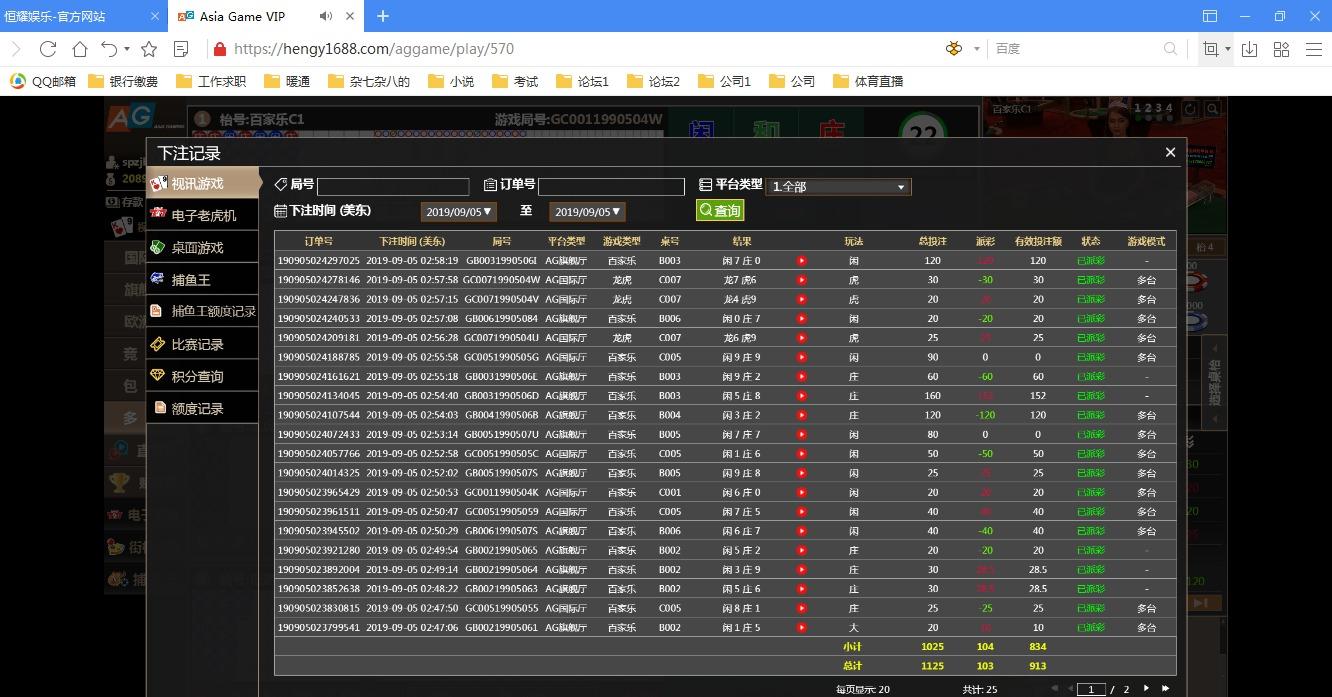Close the 下注记录 dialog
This screenshot has height=697, width=1332.
click(1170, 153)
